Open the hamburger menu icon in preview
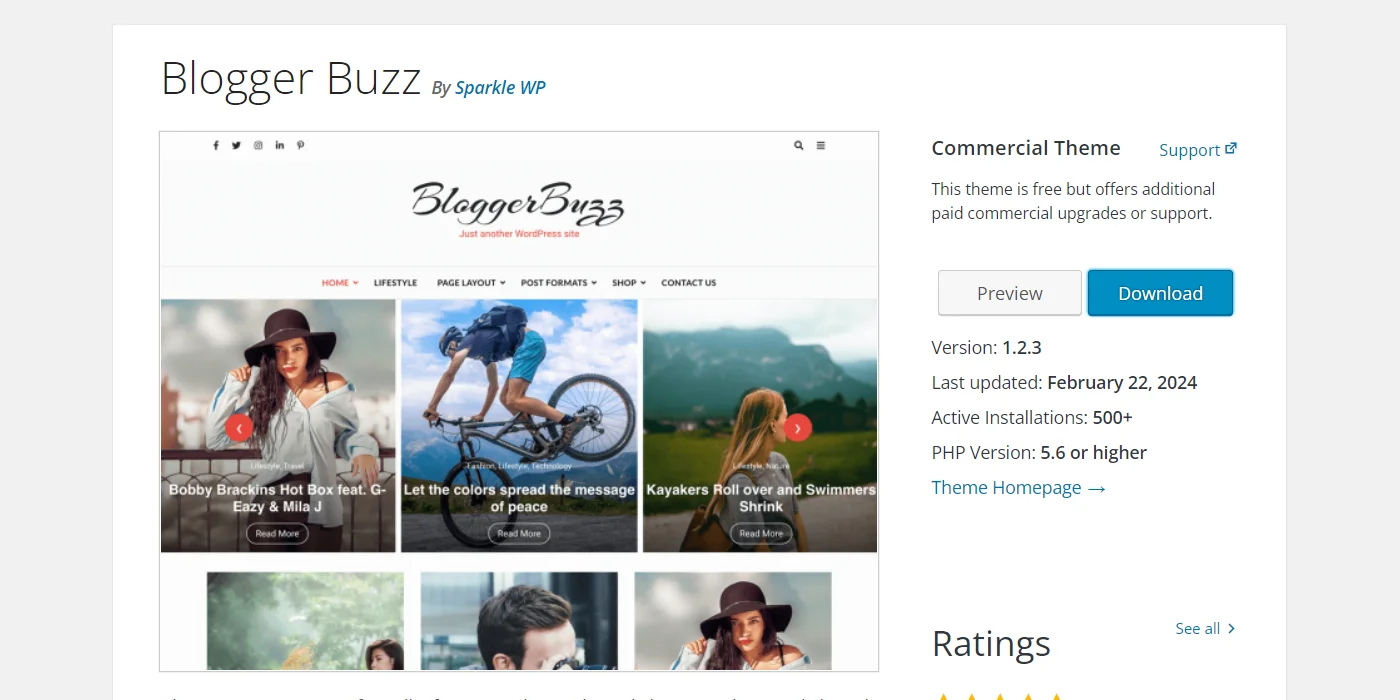 [821, 145]
